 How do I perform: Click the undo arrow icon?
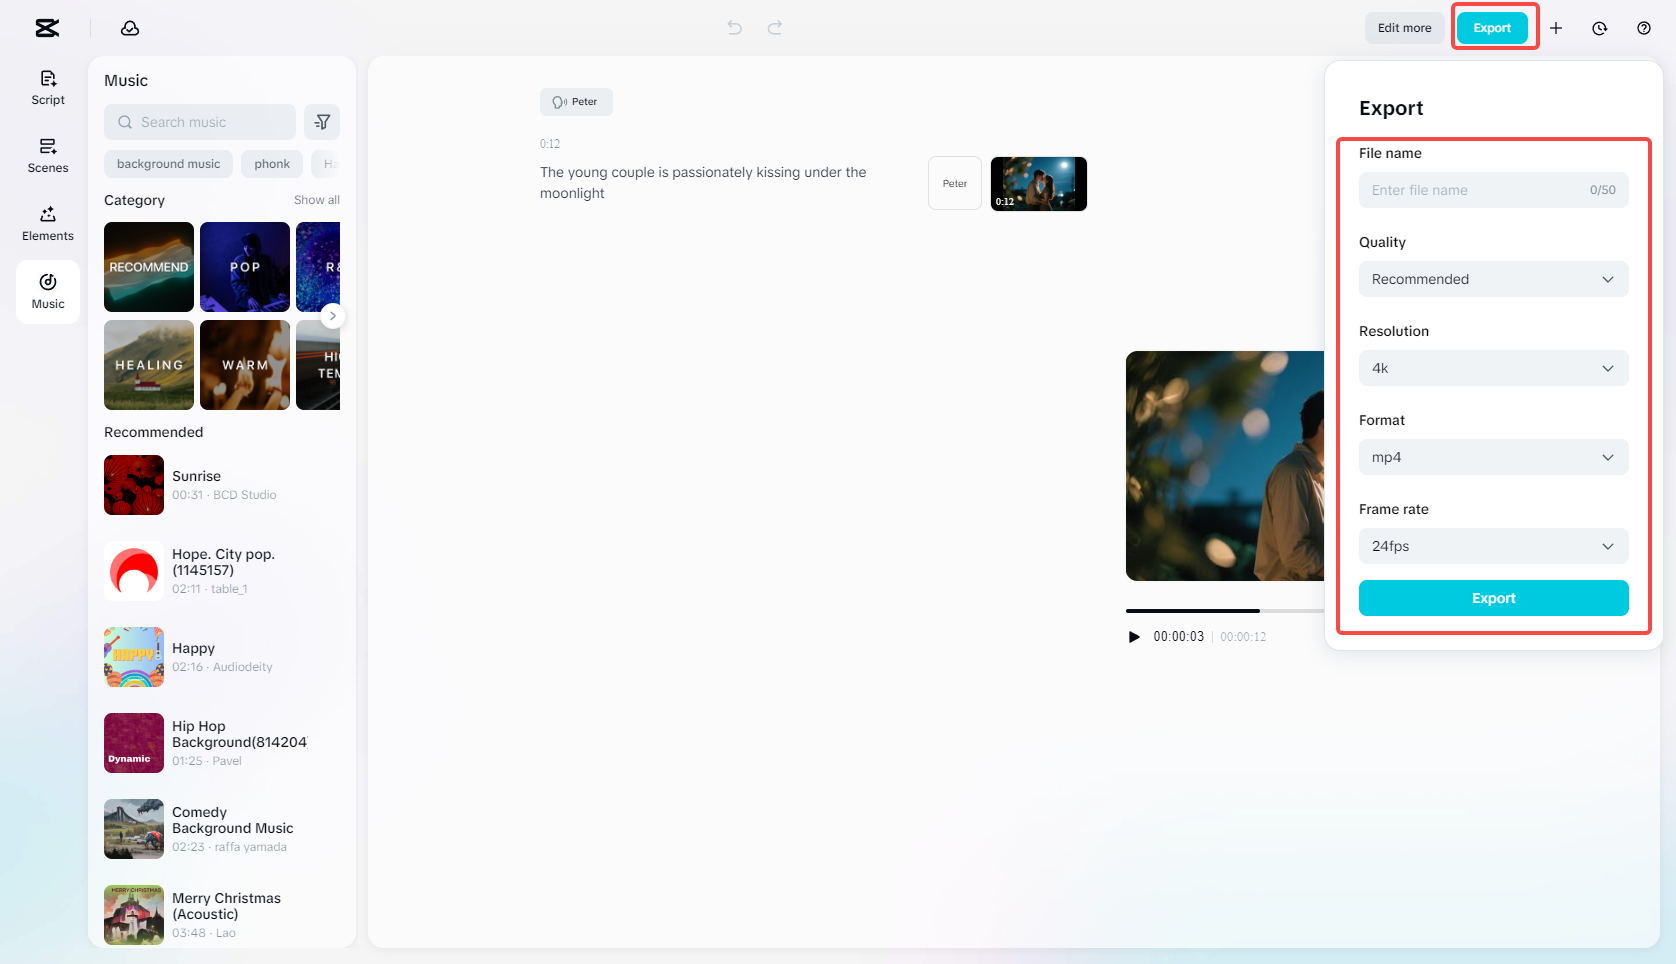(x=735, y=27)
